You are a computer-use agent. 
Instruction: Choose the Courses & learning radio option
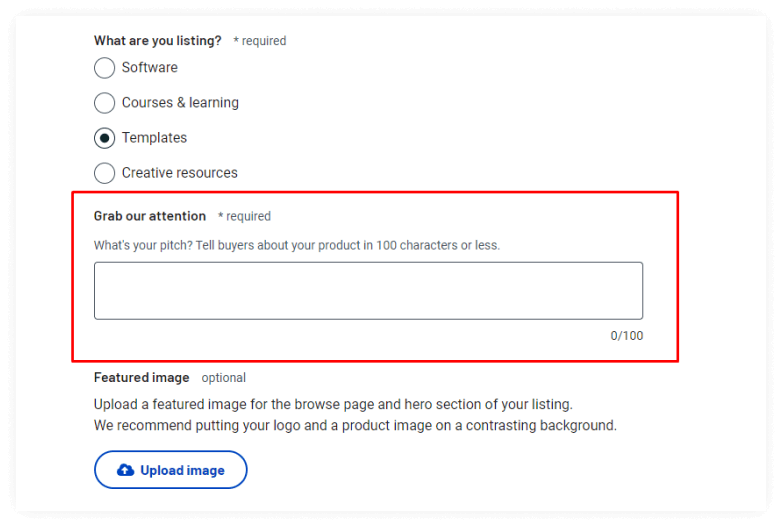tap(104, 103)
